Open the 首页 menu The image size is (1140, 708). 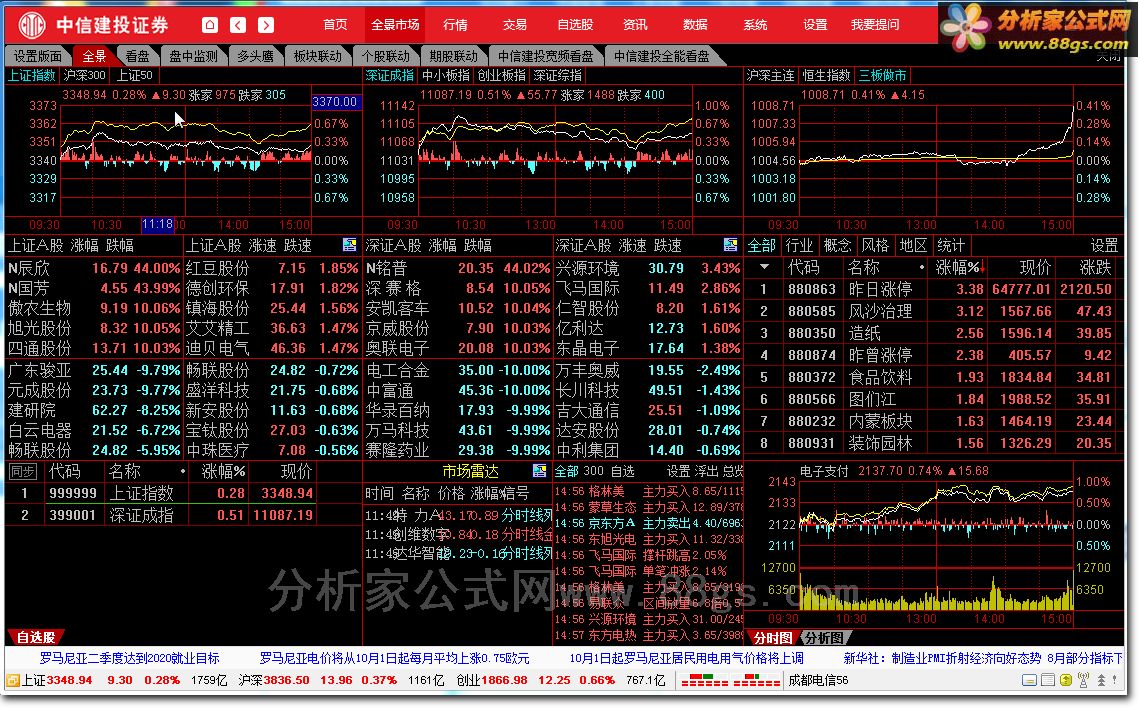click(335, 25)
